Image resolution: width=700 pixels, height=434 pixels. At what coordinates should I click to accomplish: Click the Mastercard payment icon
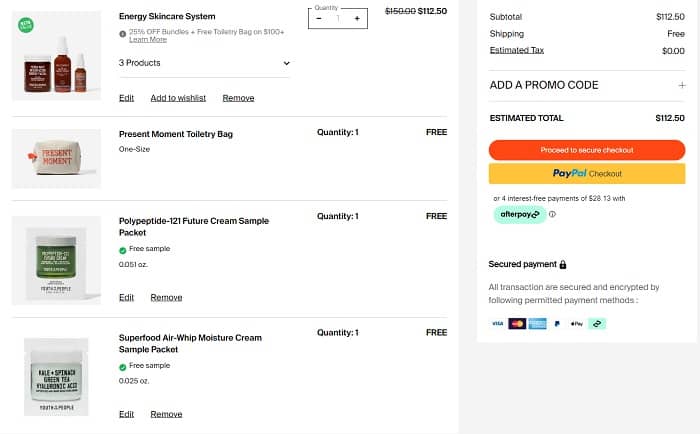[x=517, y=324]
